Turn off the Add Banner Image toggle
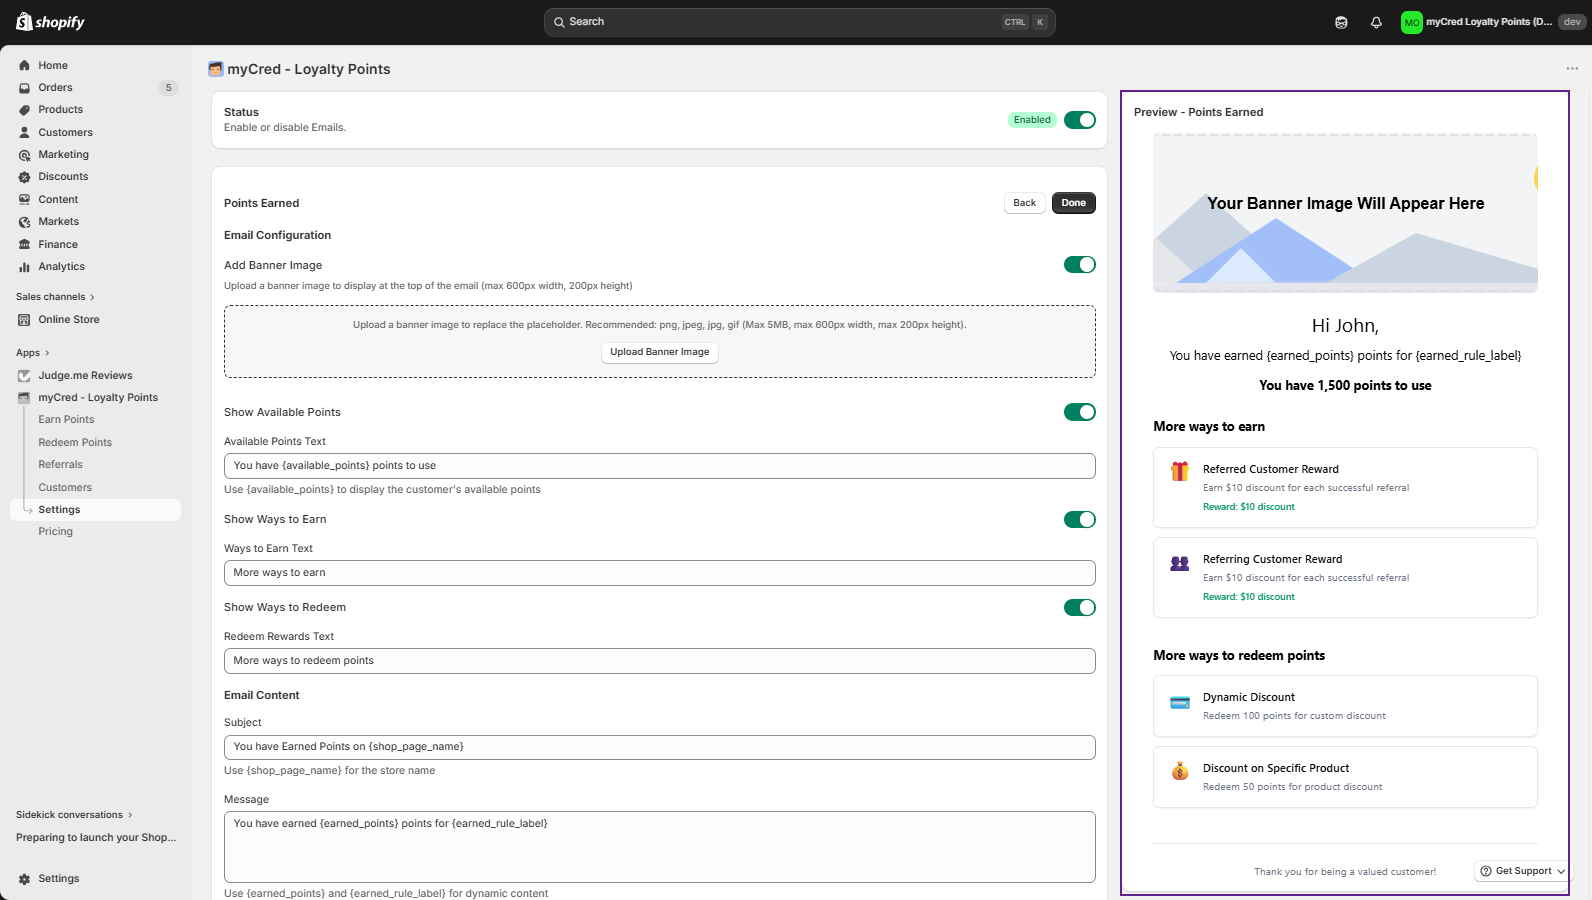Viewport: 1592px width, 900px height. coord(1079,265)
